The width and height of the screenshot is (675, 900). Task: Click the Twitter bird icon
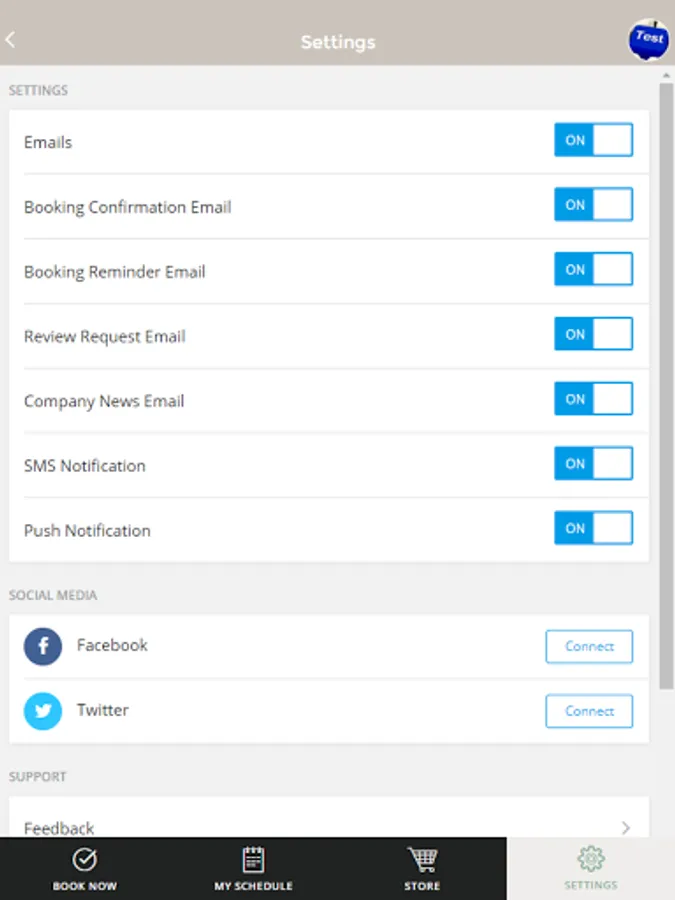click(43, 711)
